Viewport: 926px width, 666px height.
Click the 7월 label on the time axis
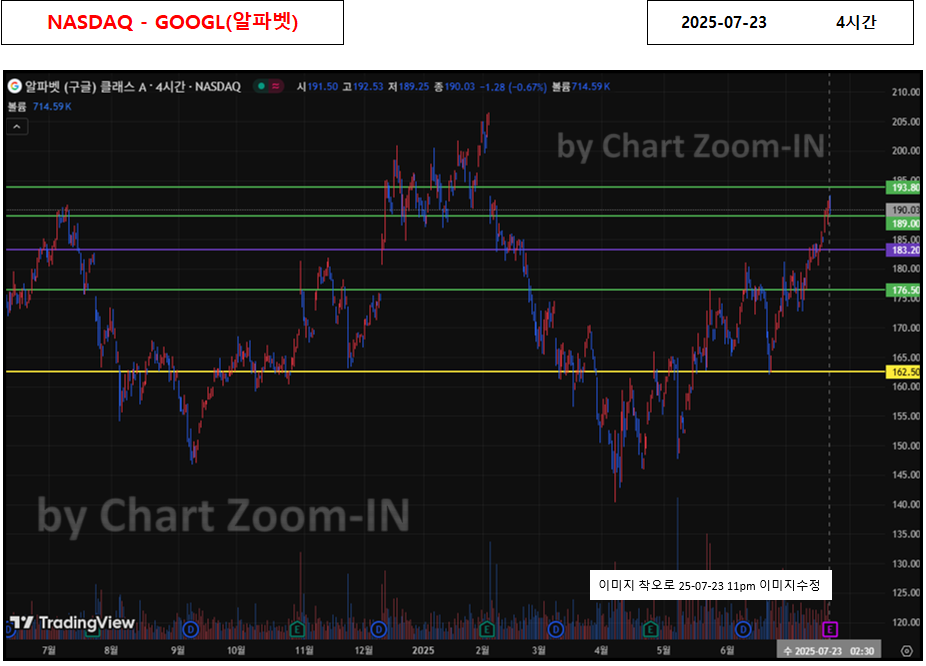pyautogui.click(x=49, y=650)
